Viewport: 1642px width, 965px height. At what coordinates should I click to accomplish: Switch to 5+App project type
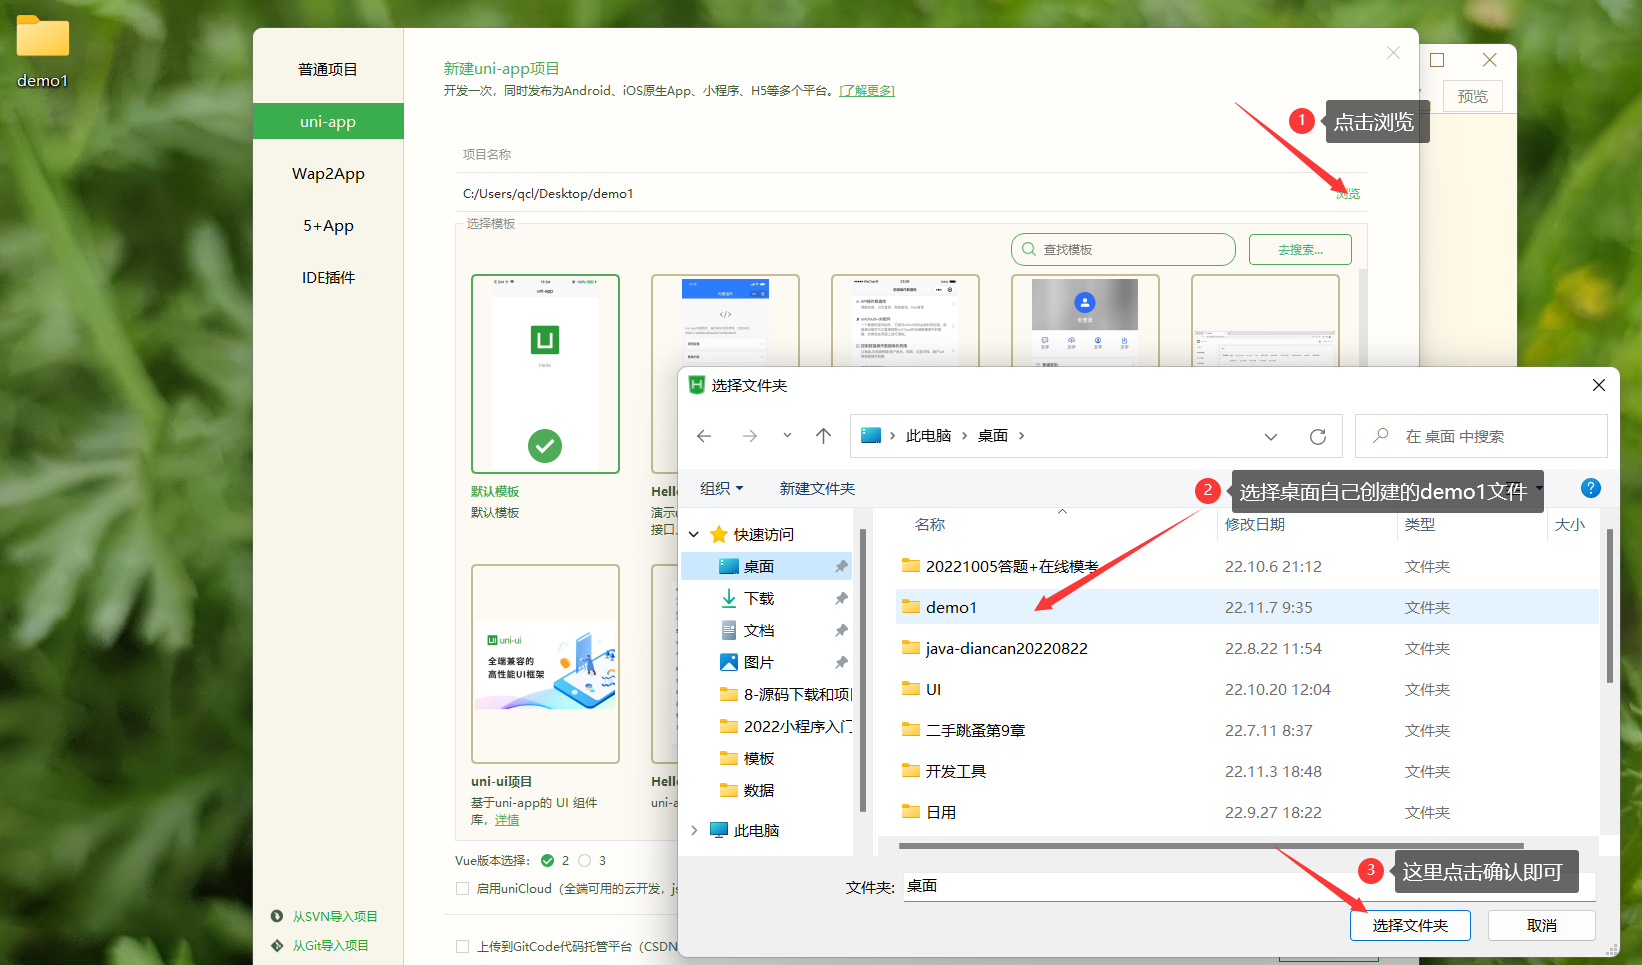tap(328, 225)
